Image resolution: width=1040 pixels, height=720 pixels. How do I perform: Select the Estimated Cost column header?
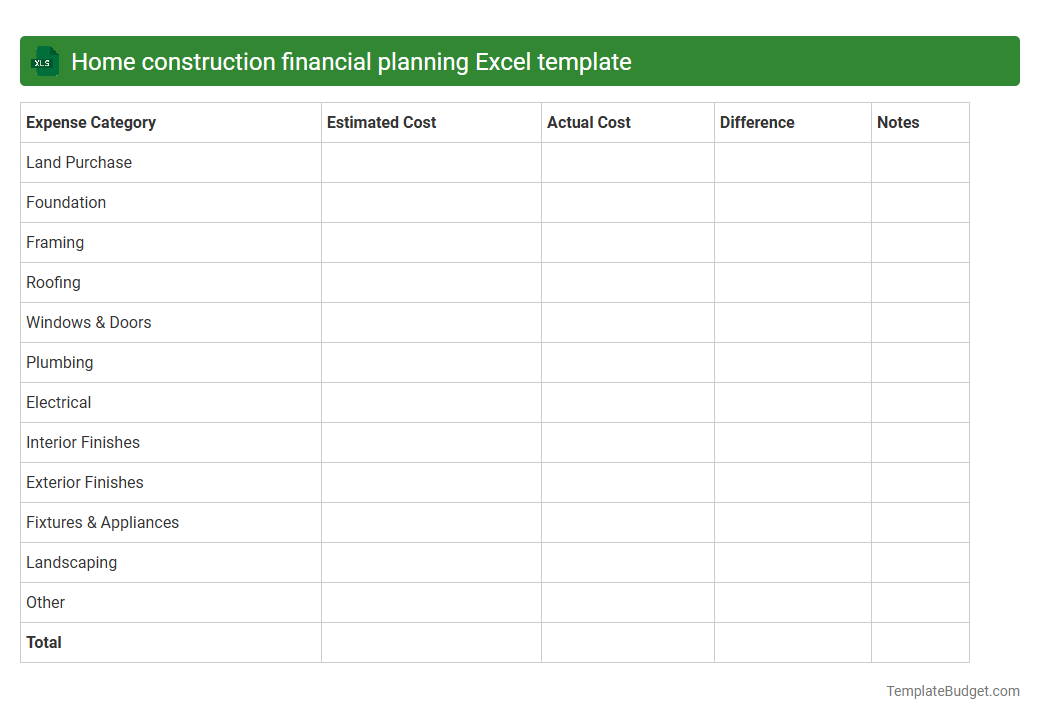[381, 122]
